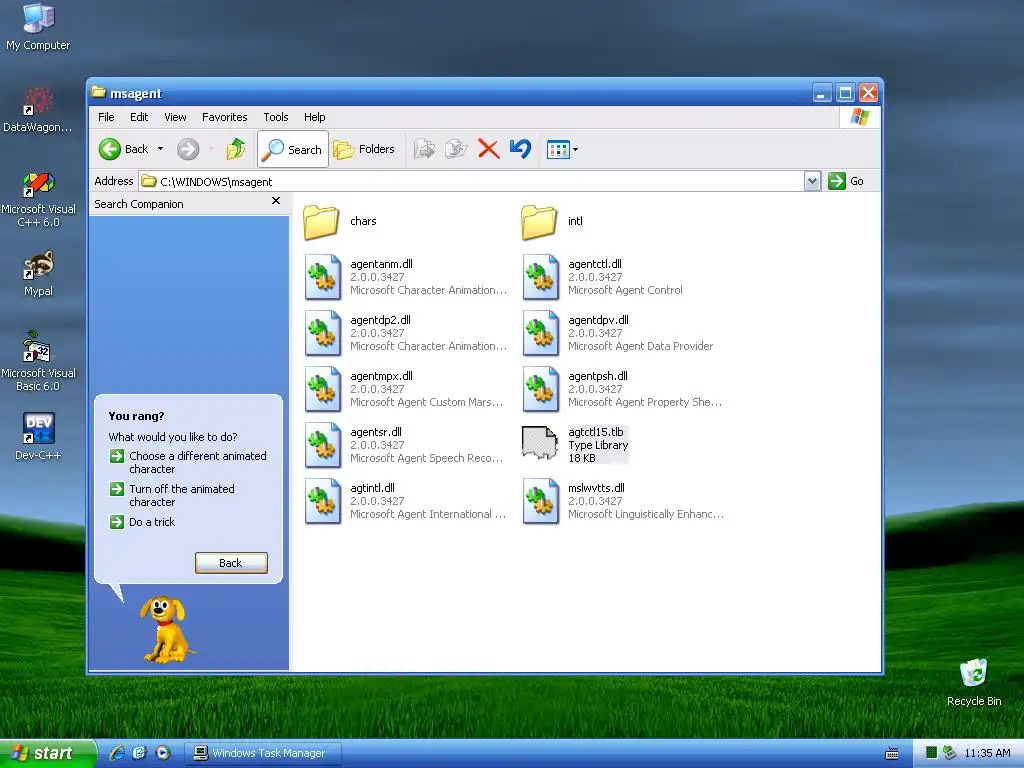Click the Windows flag logo in menu bar
The width and height of the screenshot is (1024, 768).
pyautogui.click(x=860, y=118)
